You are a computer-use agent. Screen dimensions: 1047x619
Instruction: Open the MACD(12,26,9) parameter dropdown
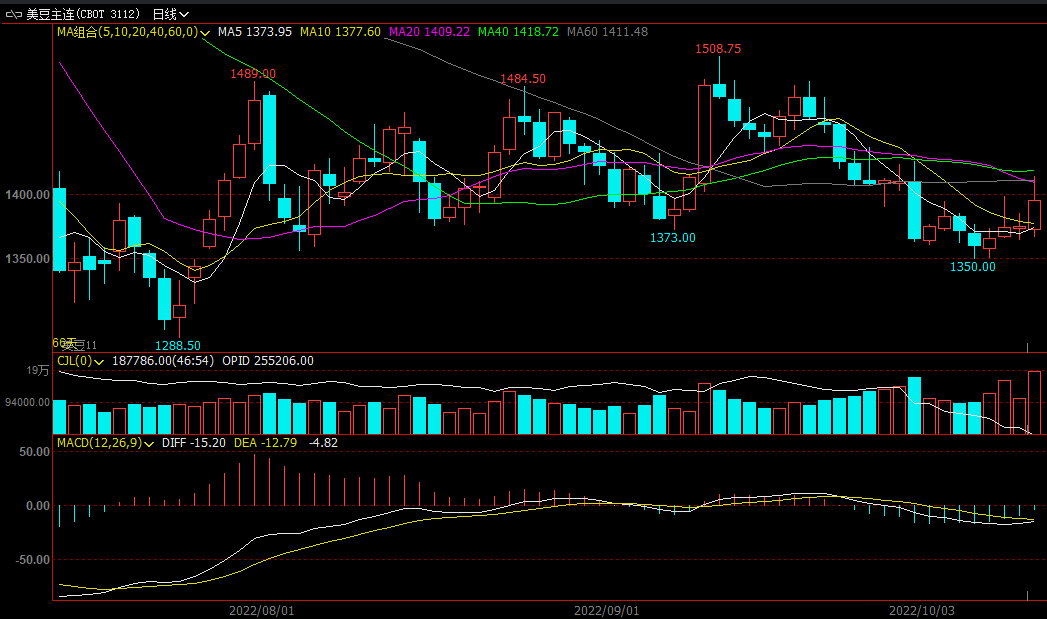tap(150, 442)
